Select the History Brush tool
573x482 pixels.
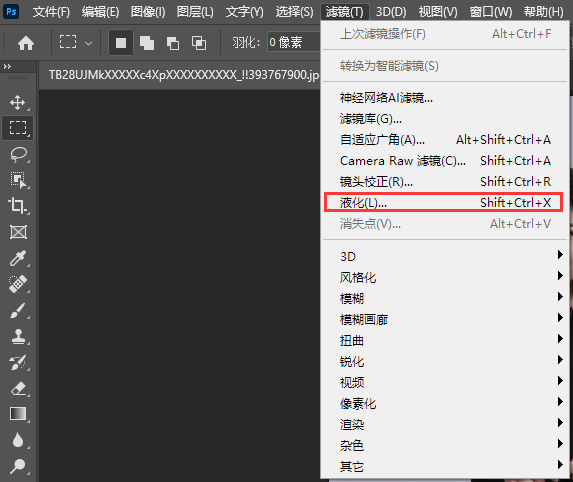pos(18,363)
